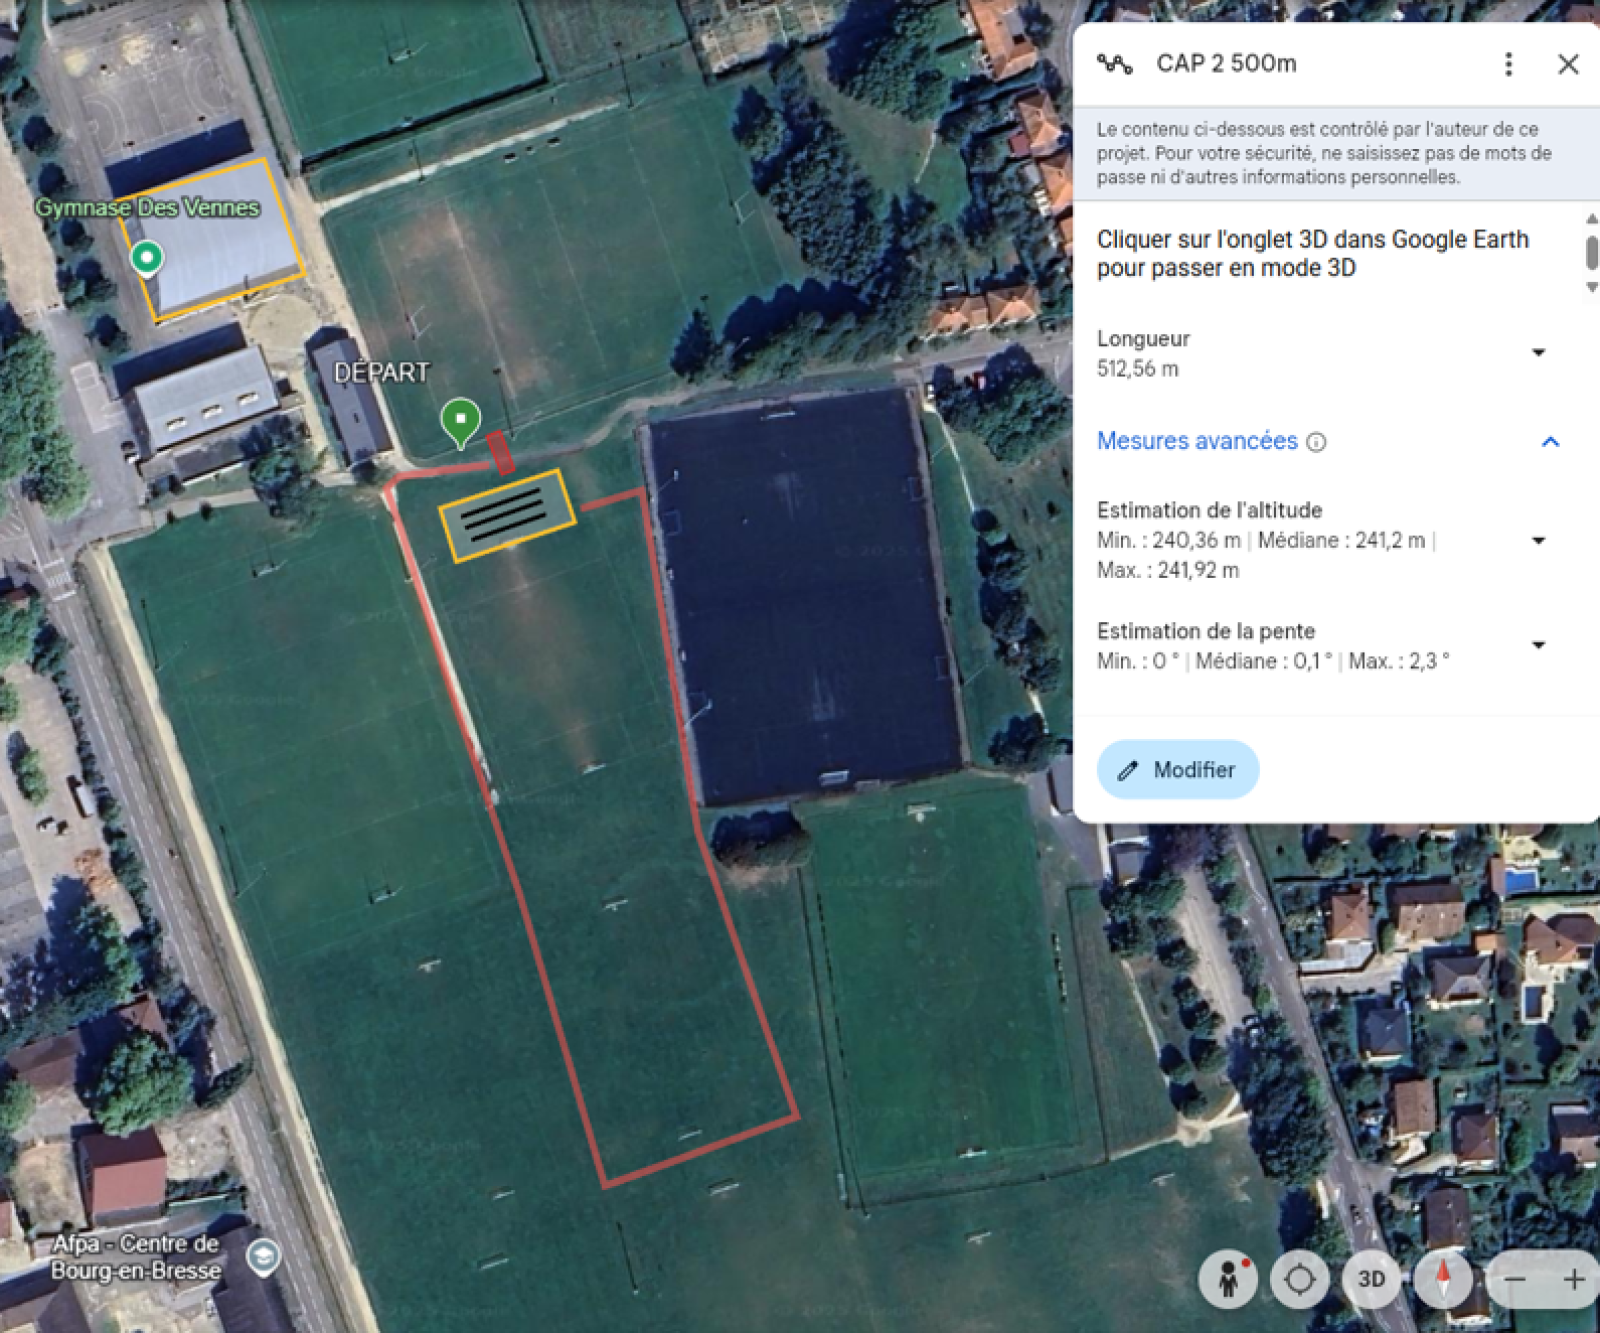
Task: Open three-dot options menu for CAP 2 500m
Action: [x=1508, y=64]
